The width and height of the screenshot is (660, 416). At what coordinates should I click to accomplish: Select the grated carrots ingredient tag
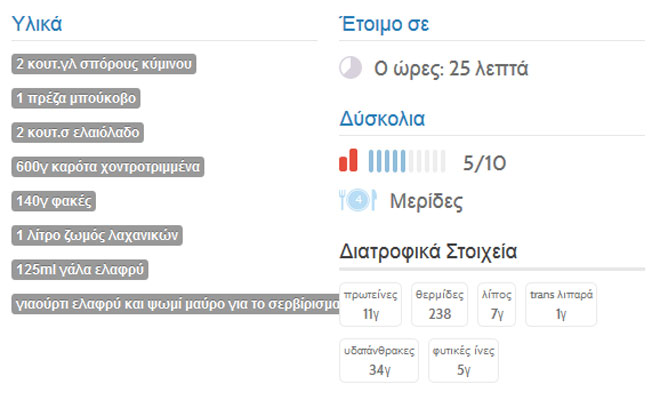tap(107, 167)
